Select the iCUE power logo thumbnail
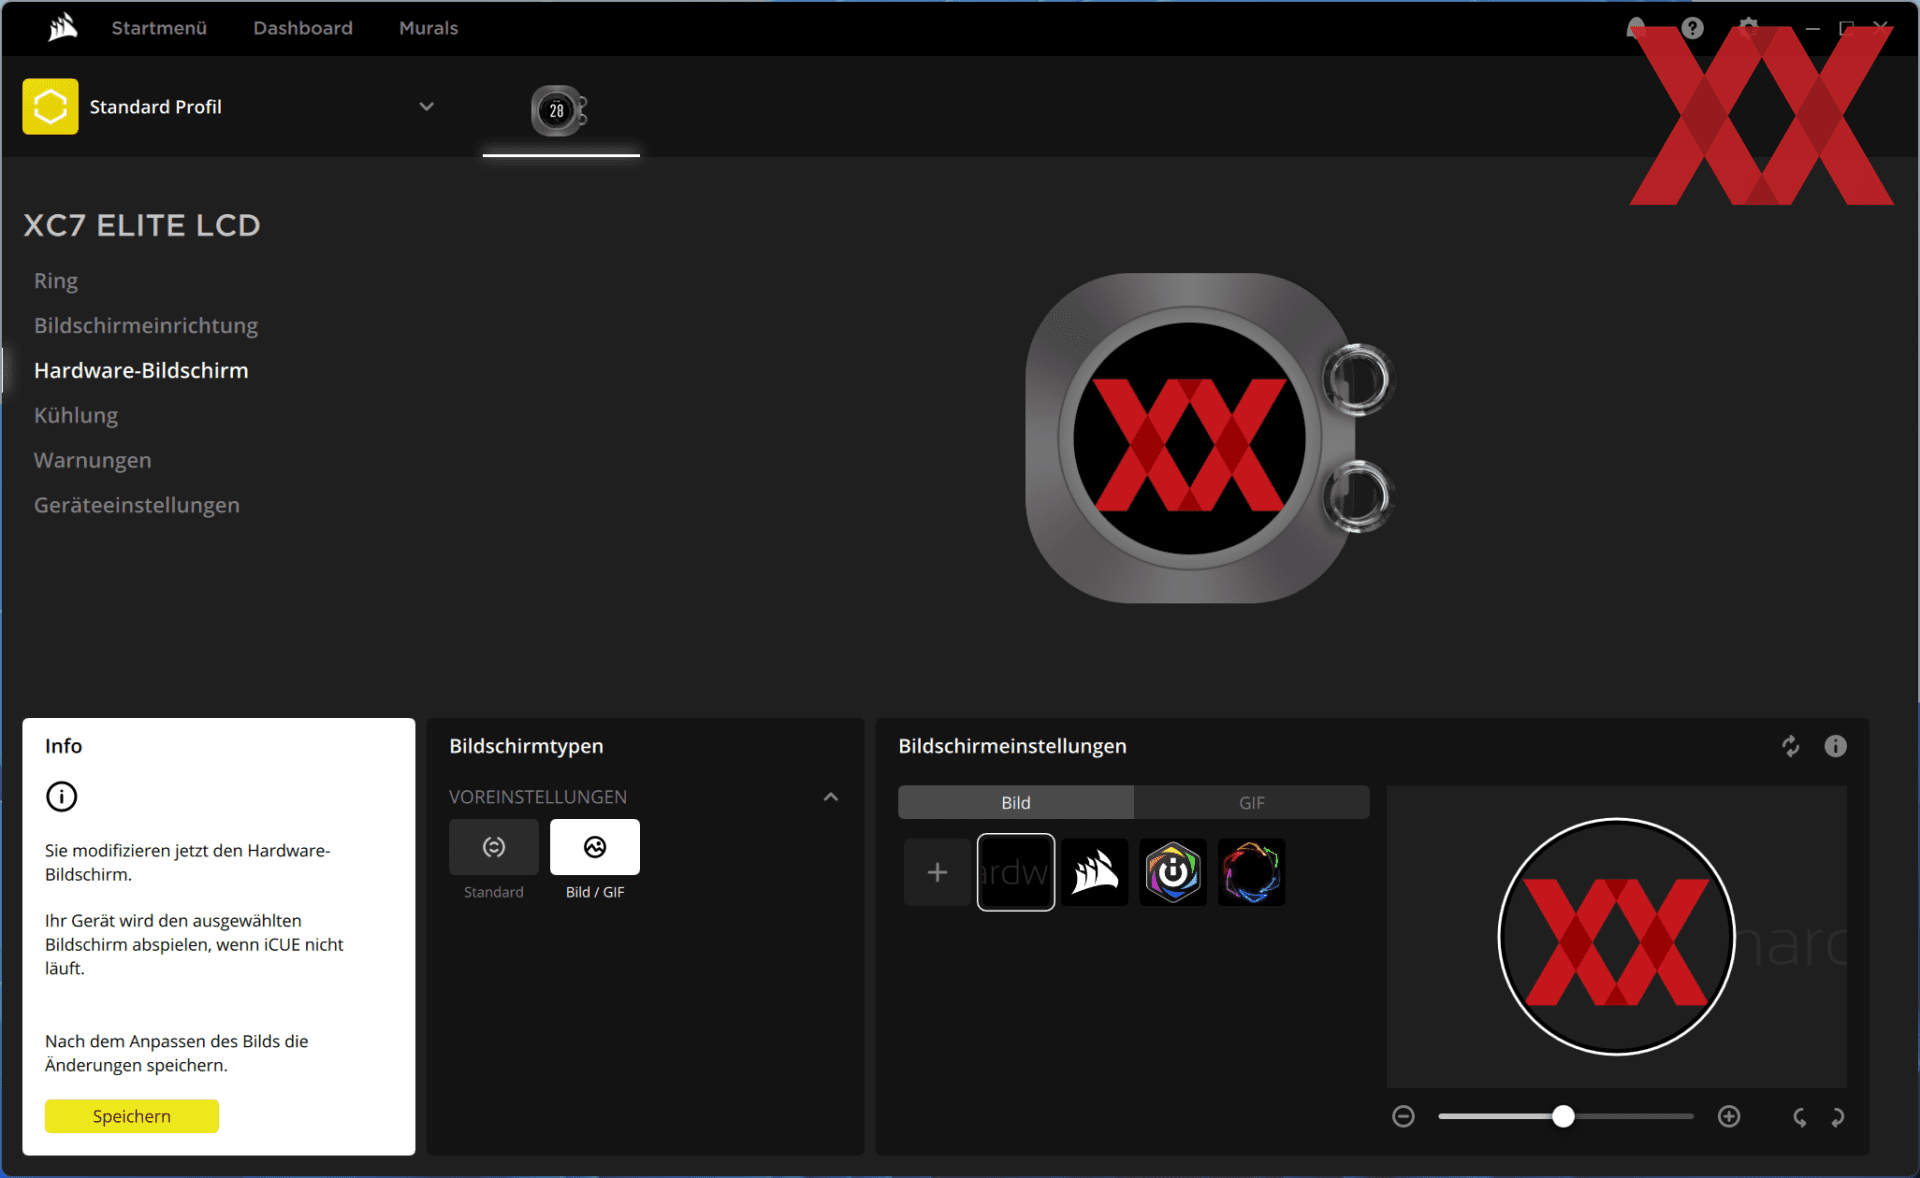 [1173, 872]
